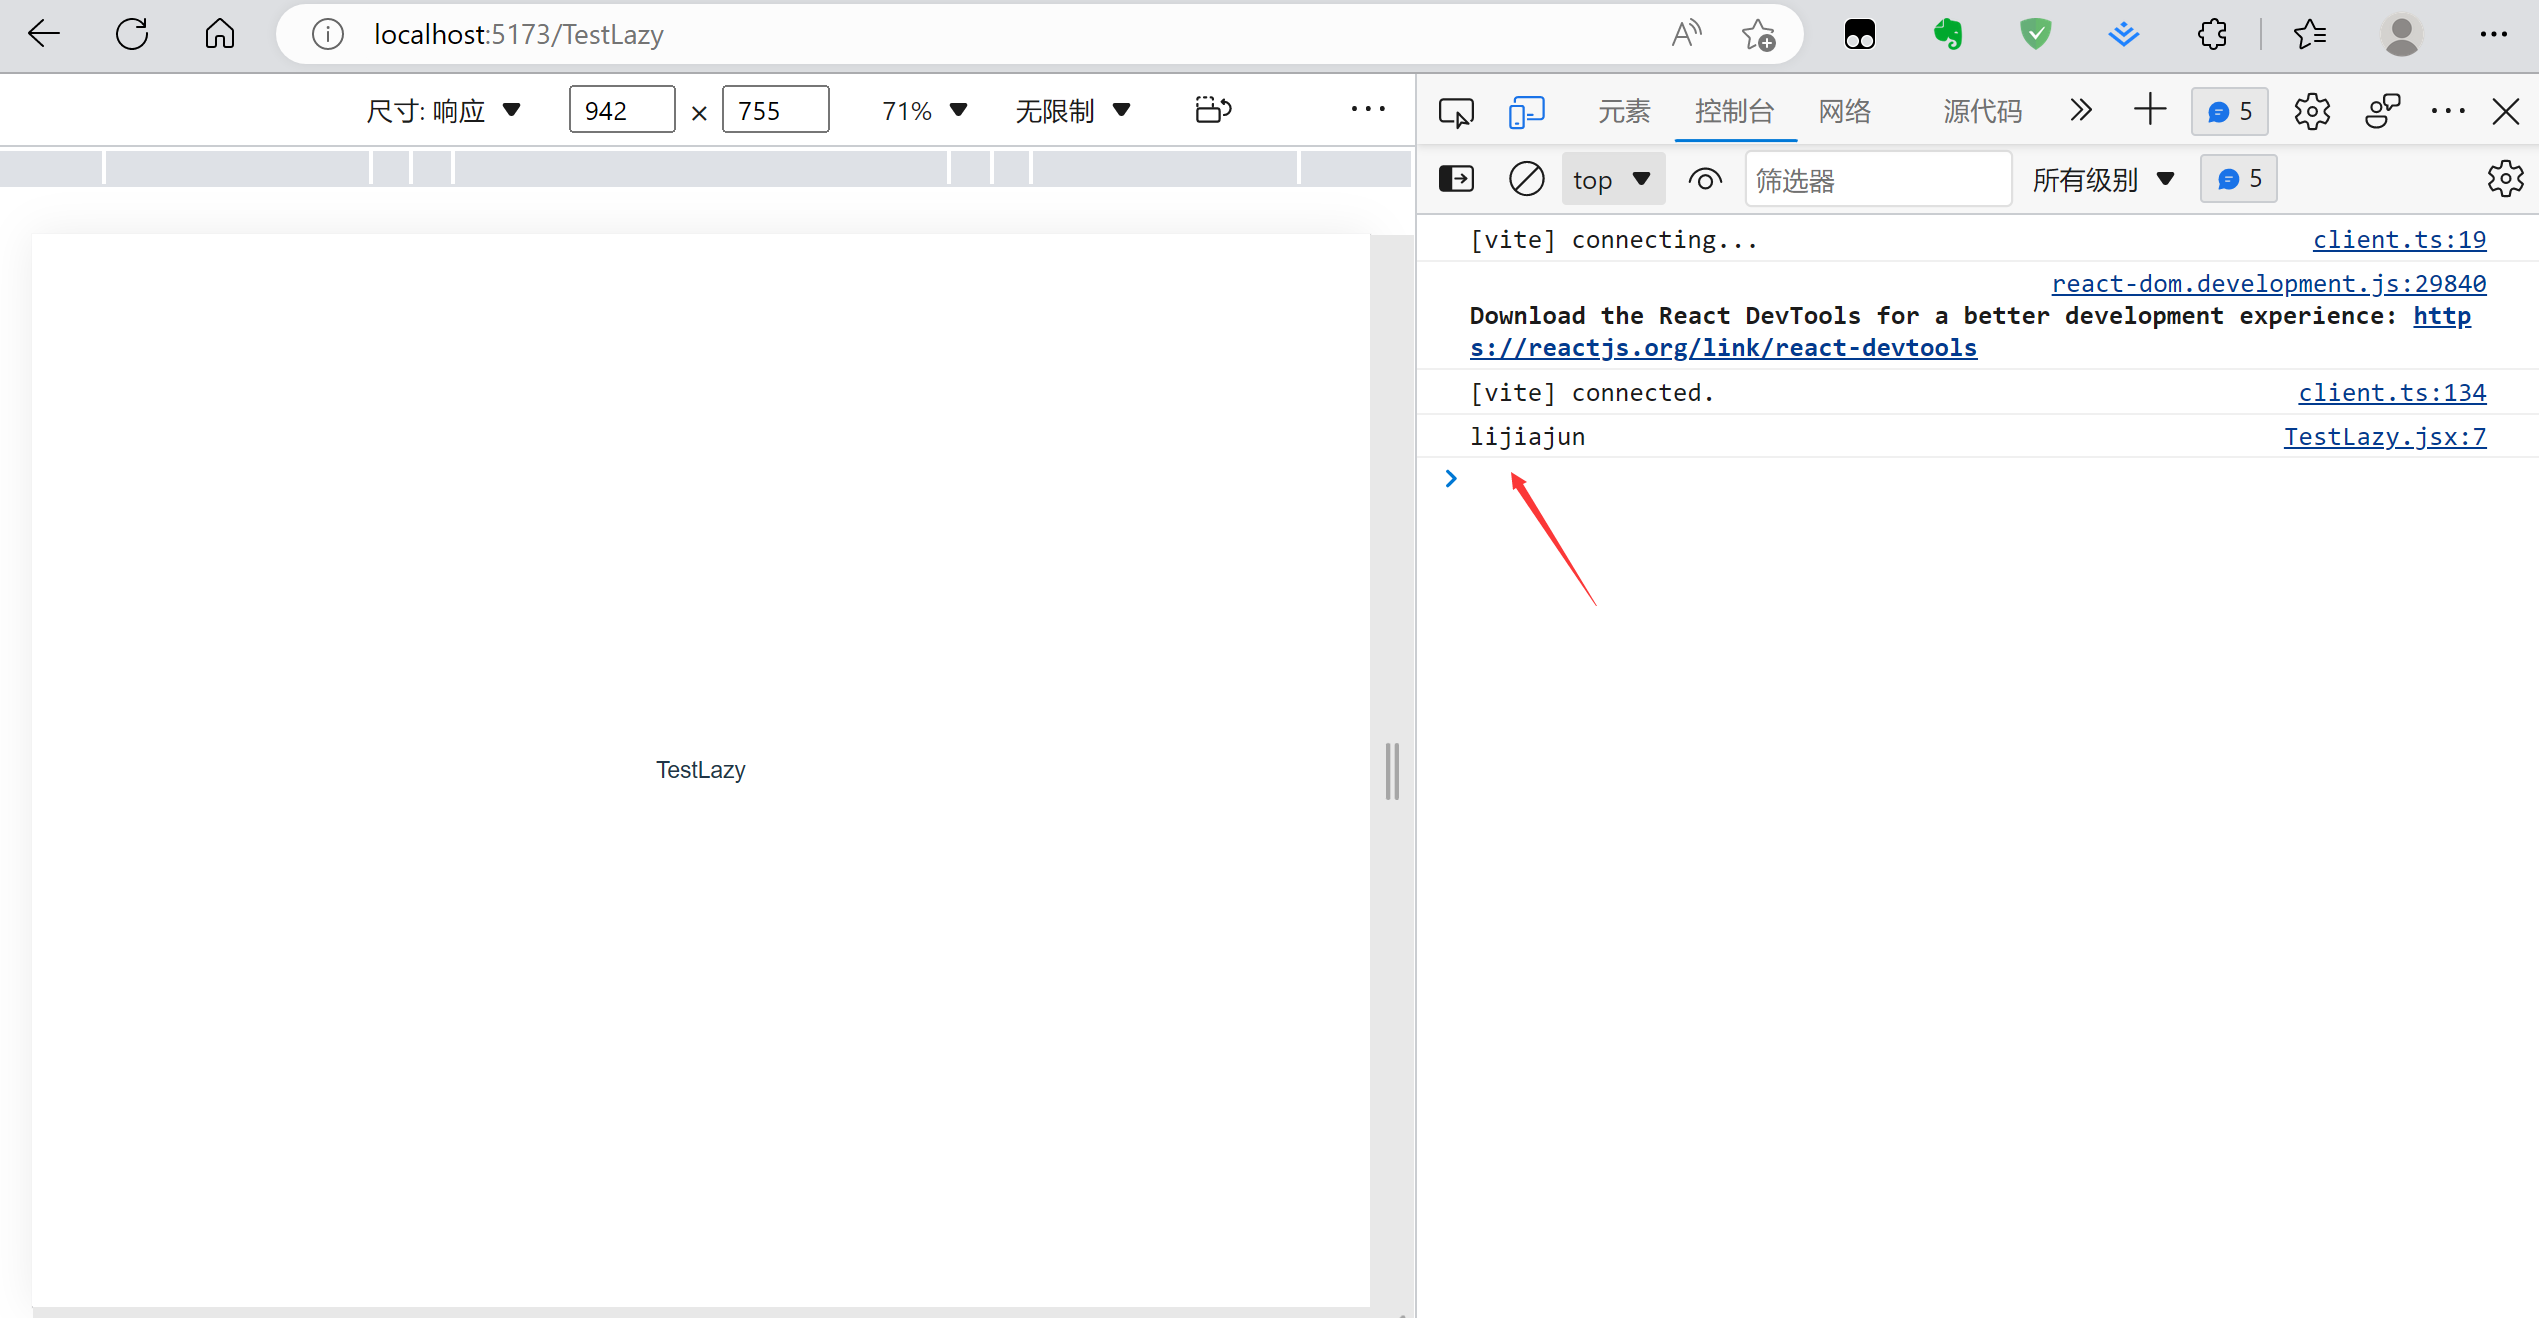This screenshot has width=2539, height=1318.
Task: Go back with the browser back arrow
Action: pos(44,34)
